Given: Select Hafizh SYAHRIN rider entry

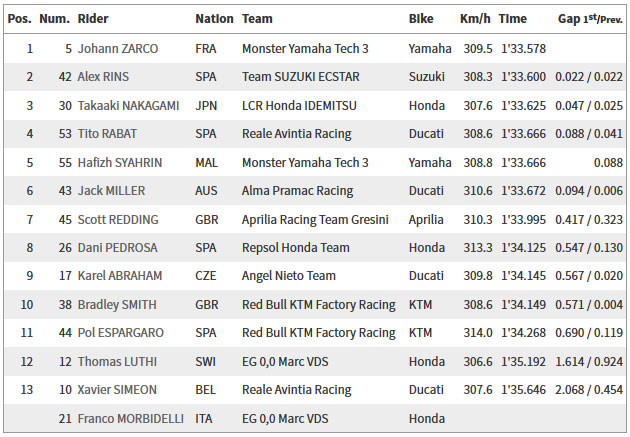Looking at the screenshot, I should pos(120,163).
